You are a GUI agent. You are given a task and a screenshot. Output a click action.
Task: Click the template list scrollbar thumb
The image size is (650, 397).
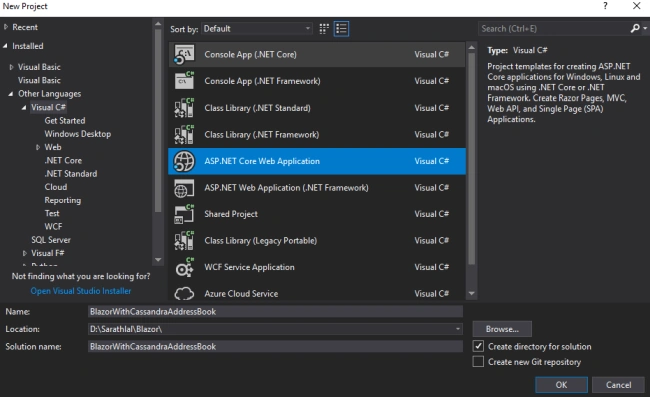click(x=471, y=158)
